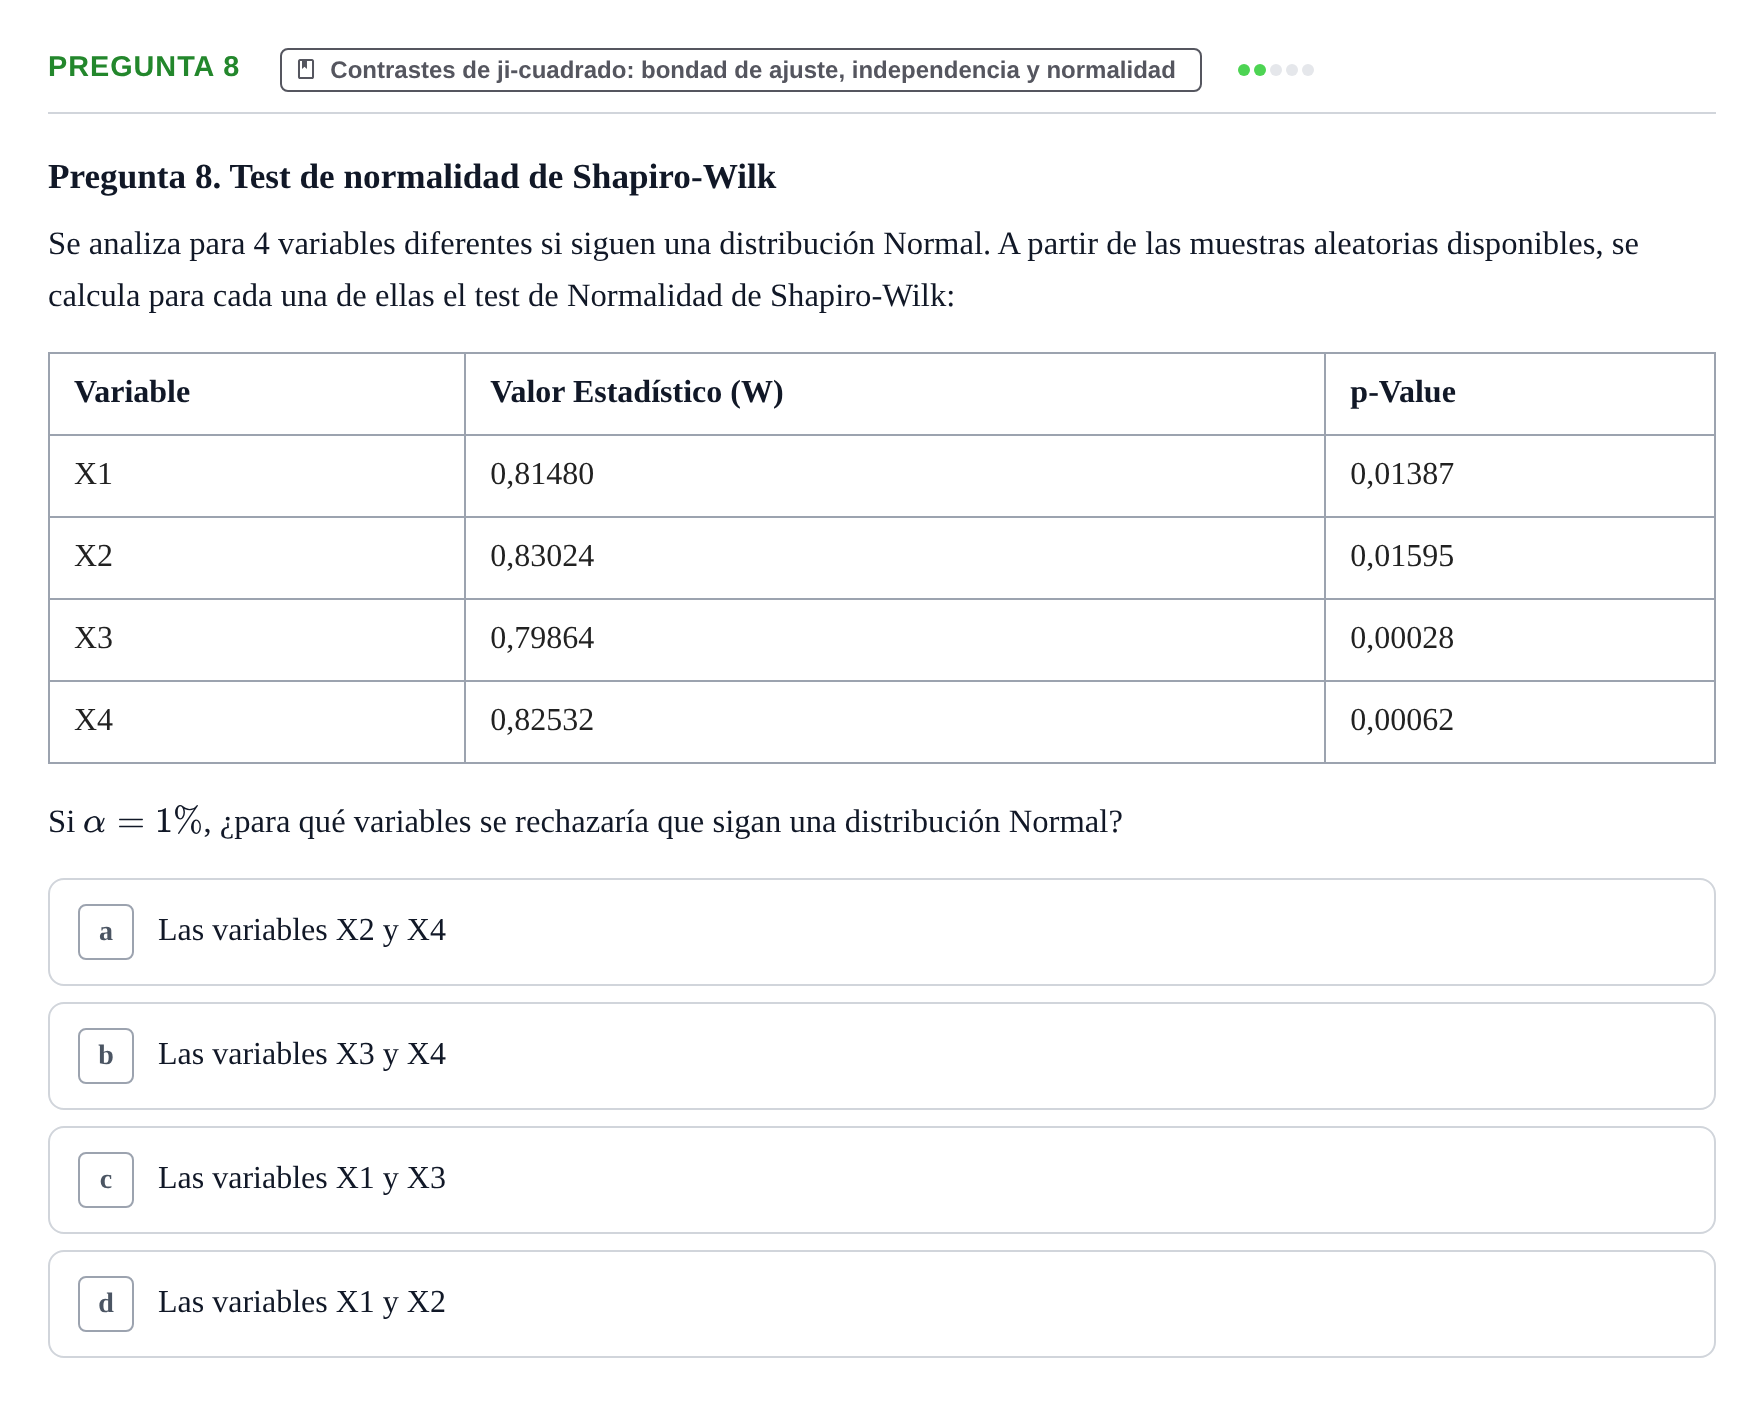Image resolution: width=1764 pixels, height=1408 pixels.
Task: Click the X1 variable cell in table
Action: [x=257, y=475]
